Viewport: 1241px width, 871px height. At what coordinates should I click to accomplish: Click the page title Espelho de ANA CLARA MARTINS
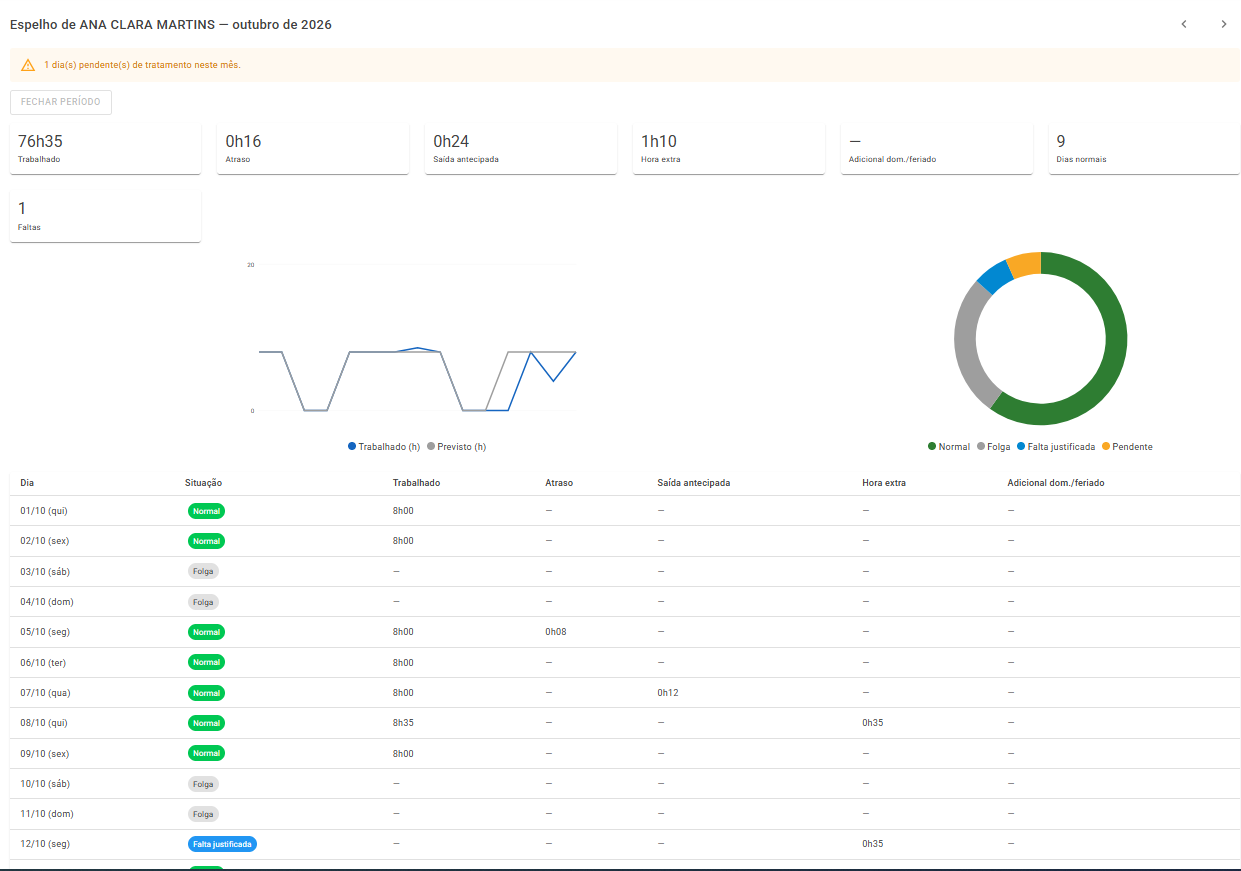pyautogui.click(x=171, y=24)
